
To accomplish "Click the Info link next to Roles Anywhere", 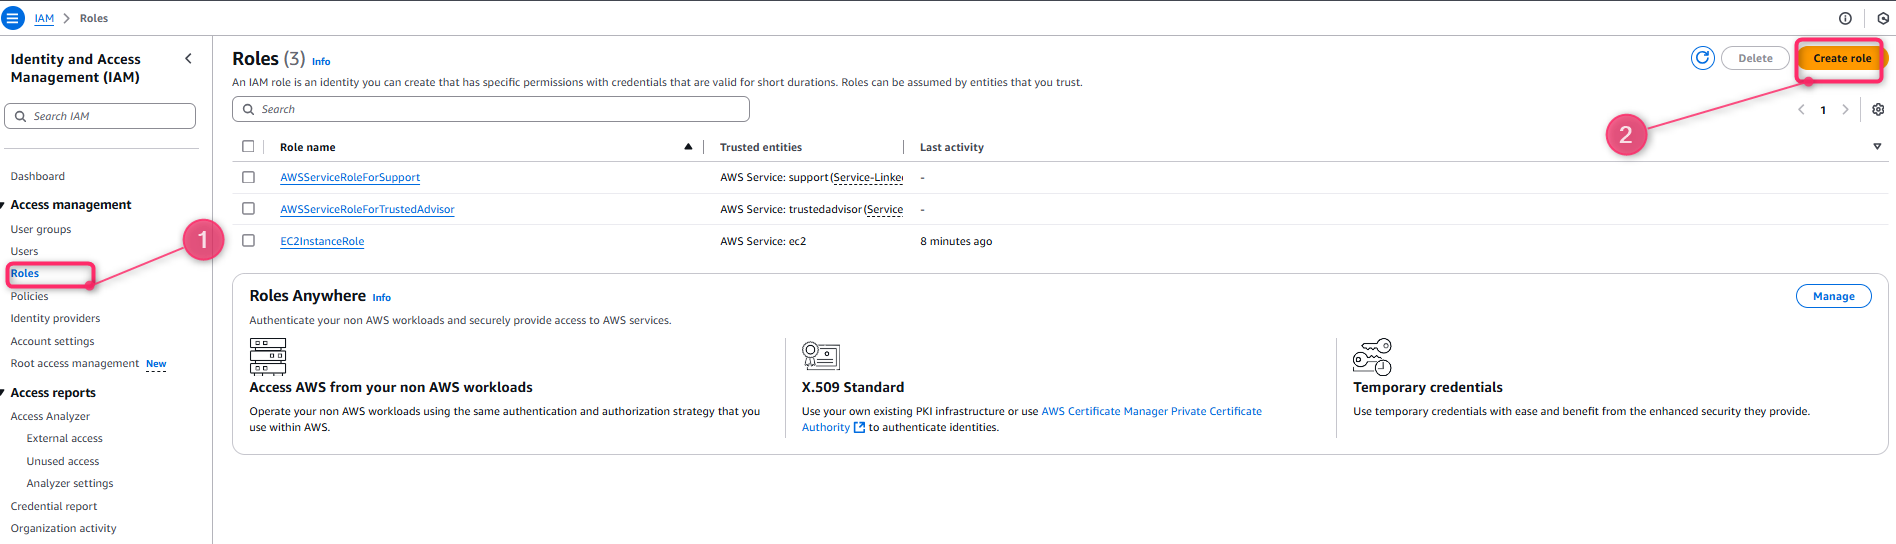I will pyautogui.click(x=382, y=298).
